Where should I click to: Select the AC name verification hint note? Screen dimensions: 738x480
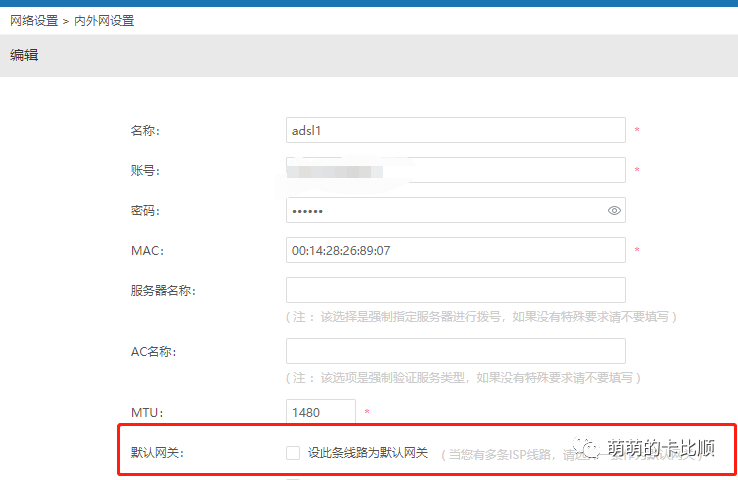(x=464, y=377)
